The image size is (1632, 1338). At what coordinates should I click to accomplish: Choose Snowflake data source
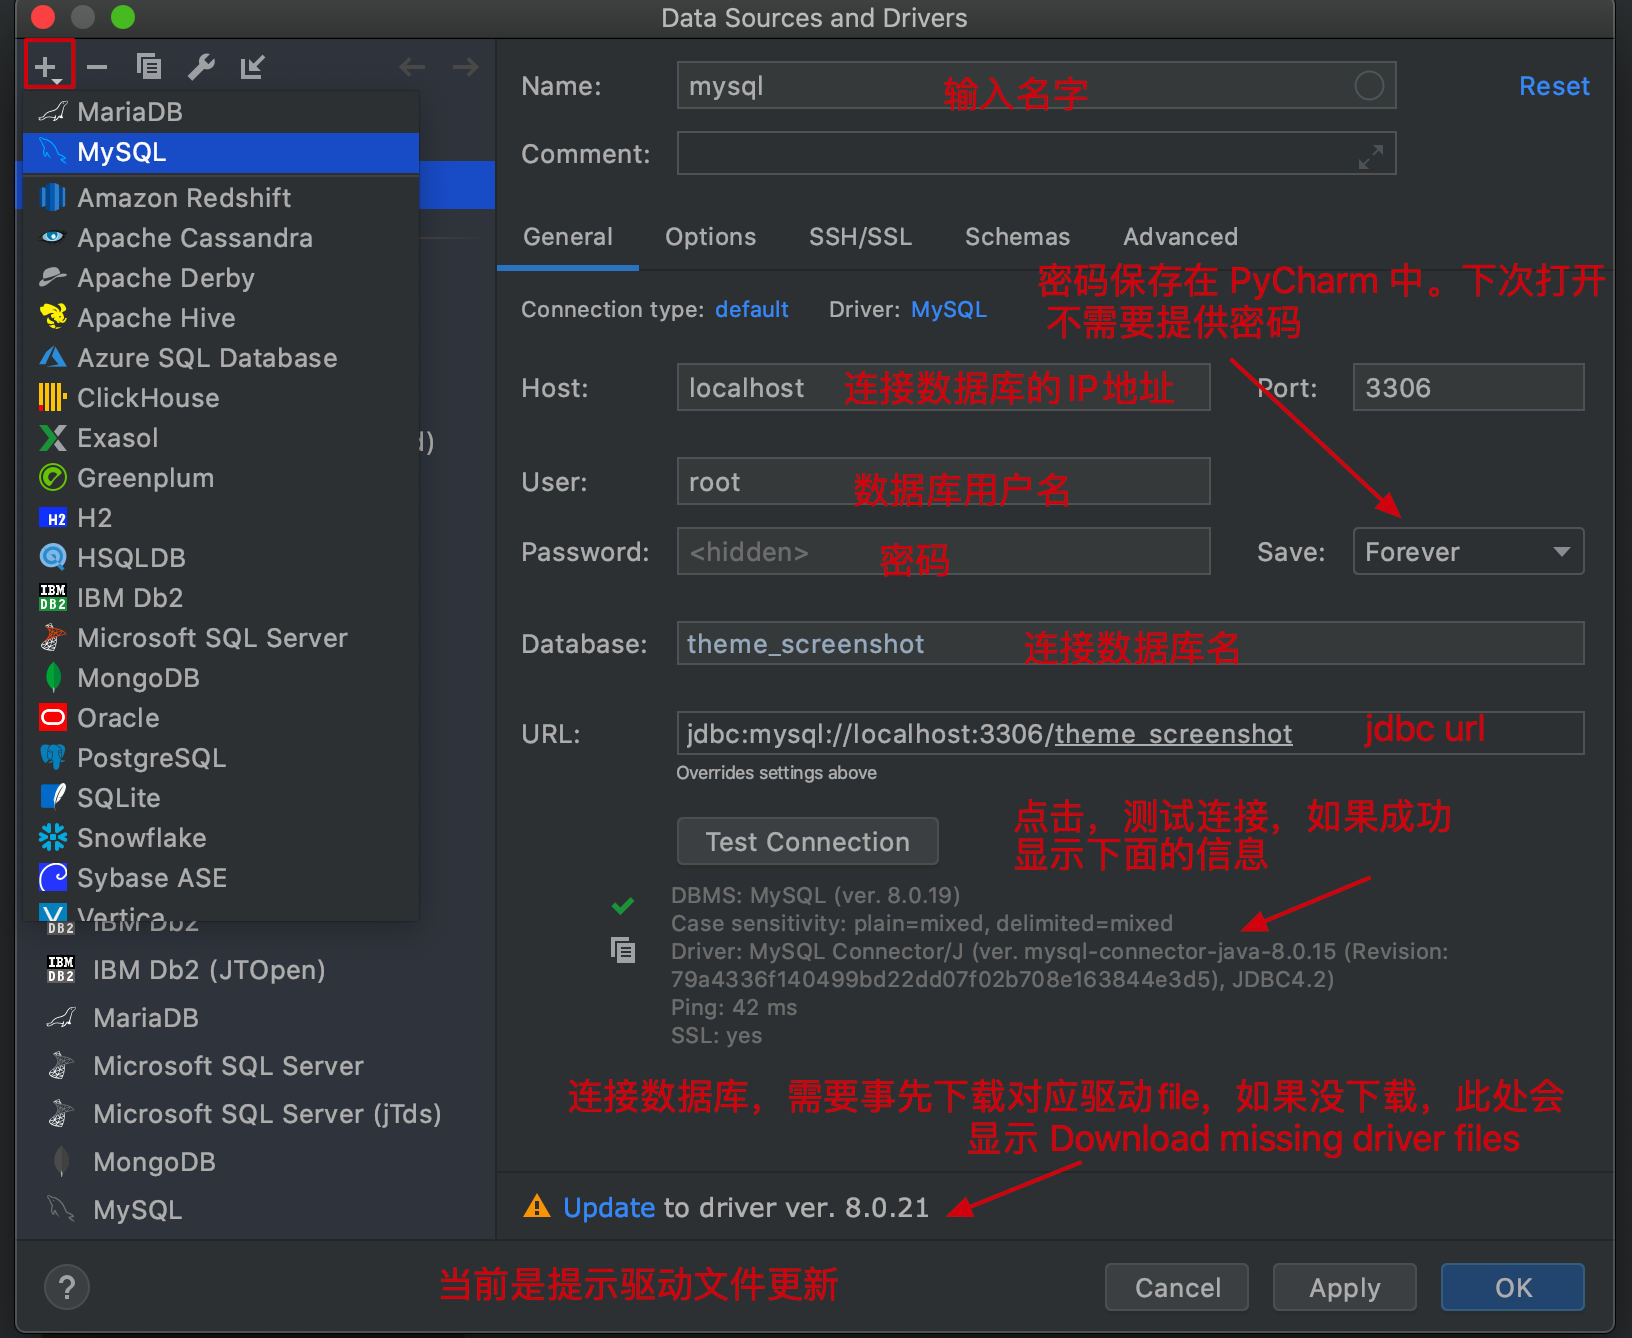(221, 838)
